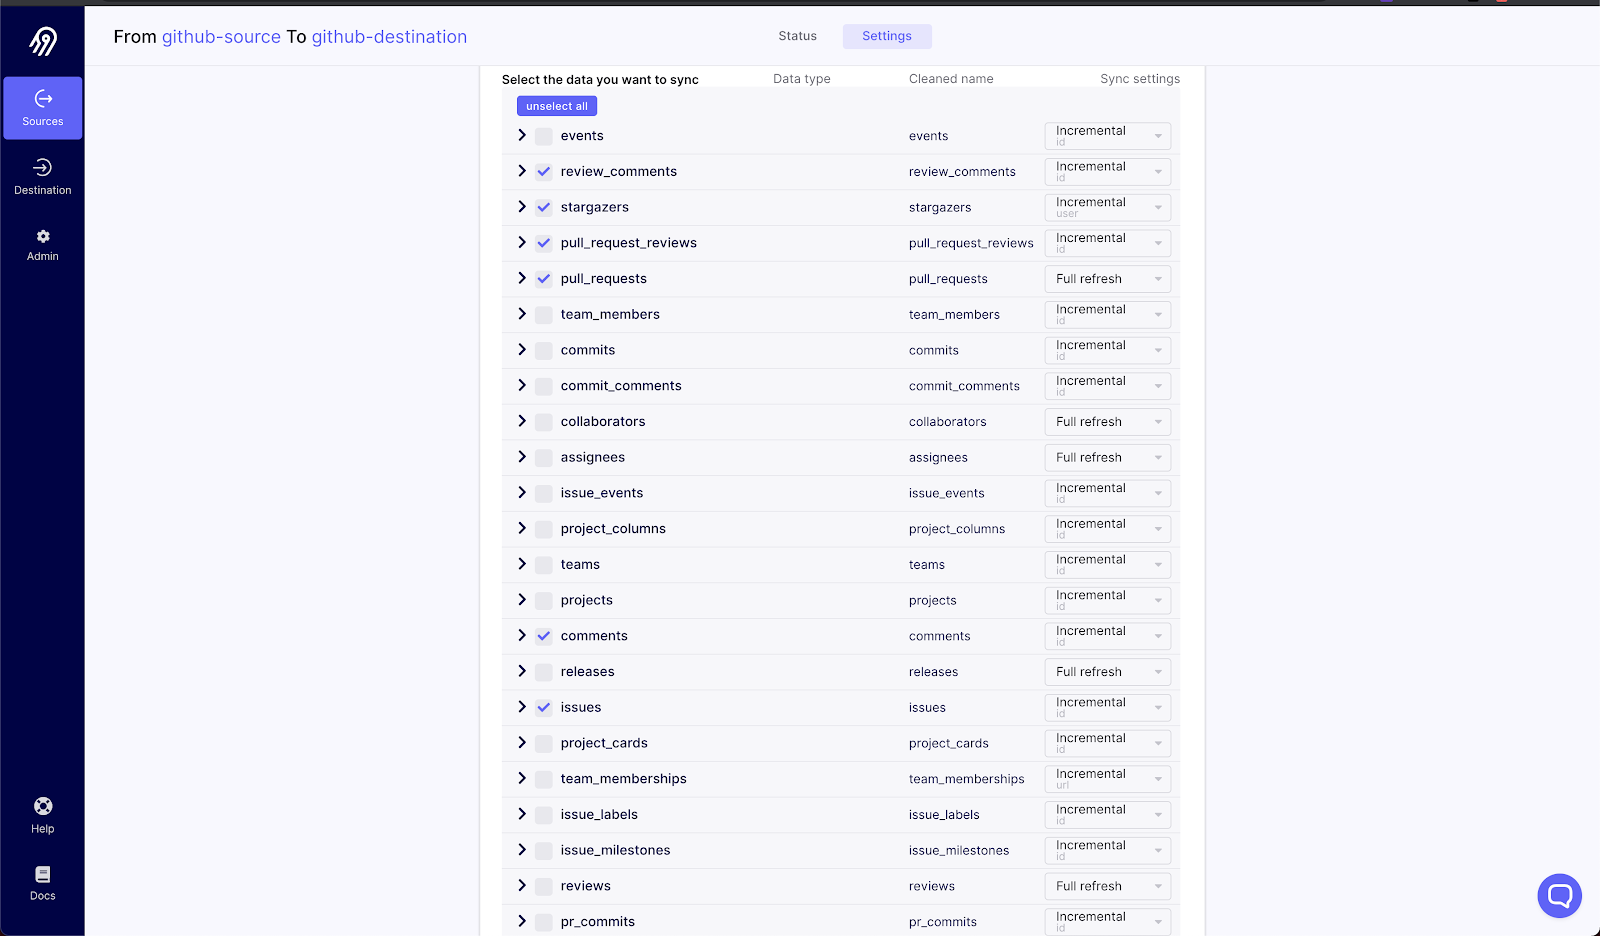Switch to the Status tab
Image resolution: width=1600 pixels, height=936 pixels.
pyautogui.click(x=797, y=36)
